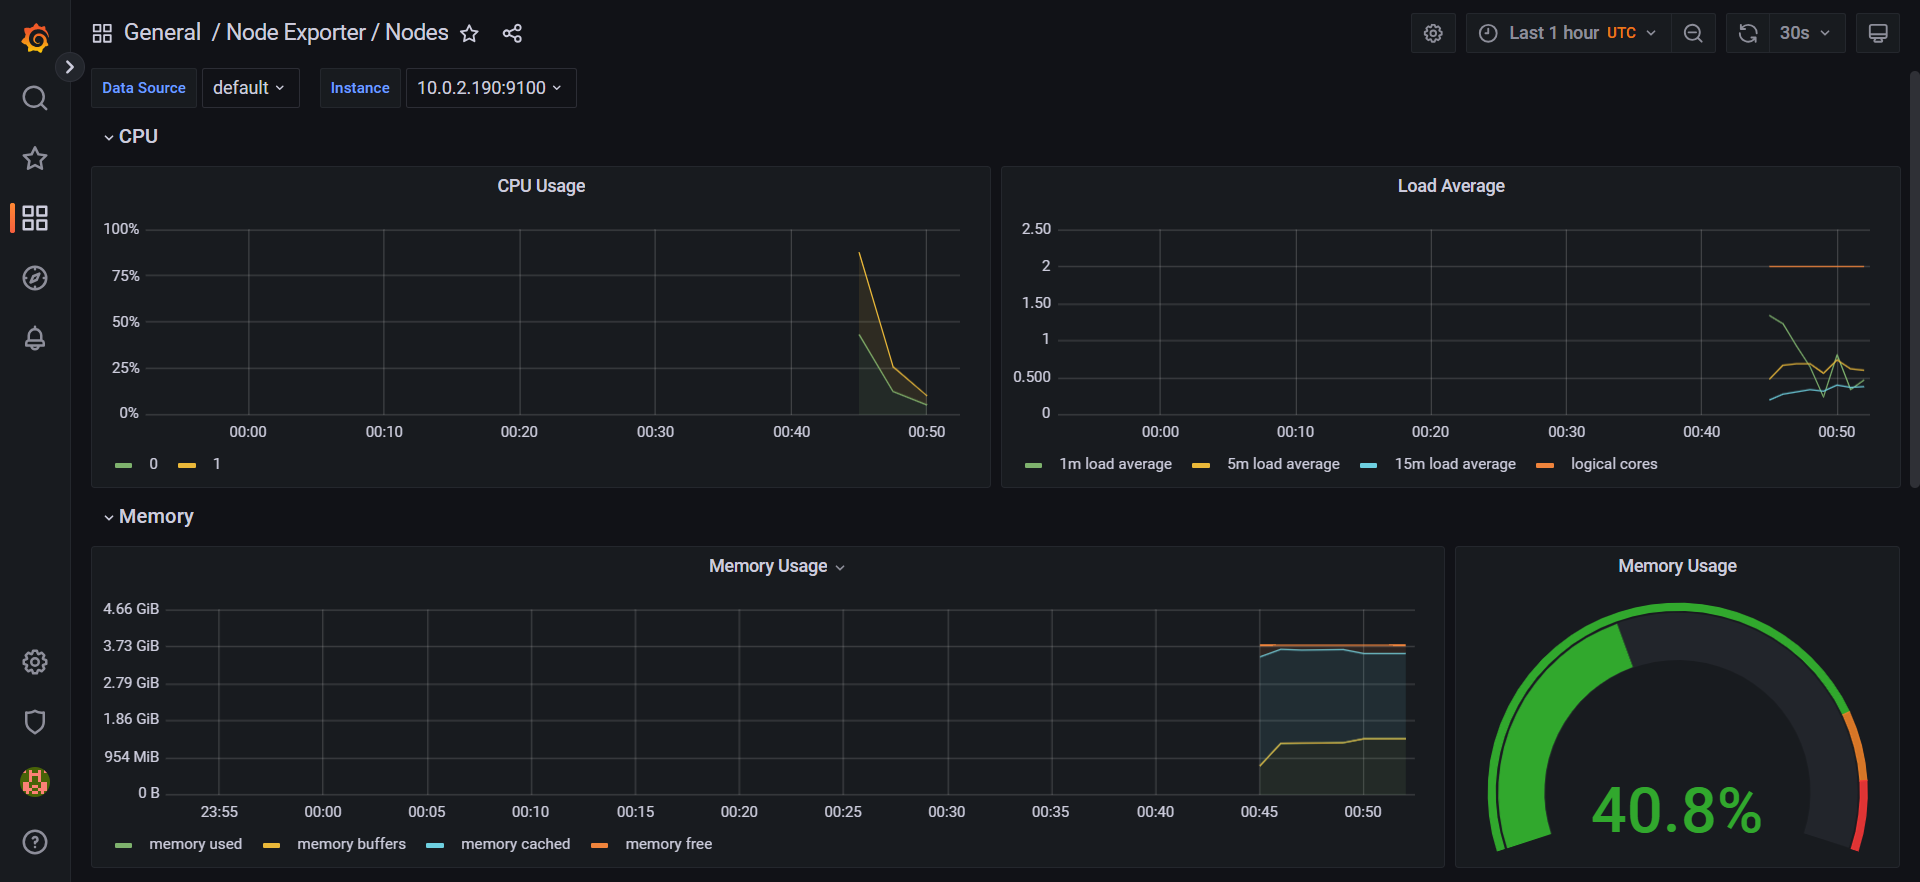Click the green swatch for series 0
The height and width of the screenshot is (882, 1920).
124,465
